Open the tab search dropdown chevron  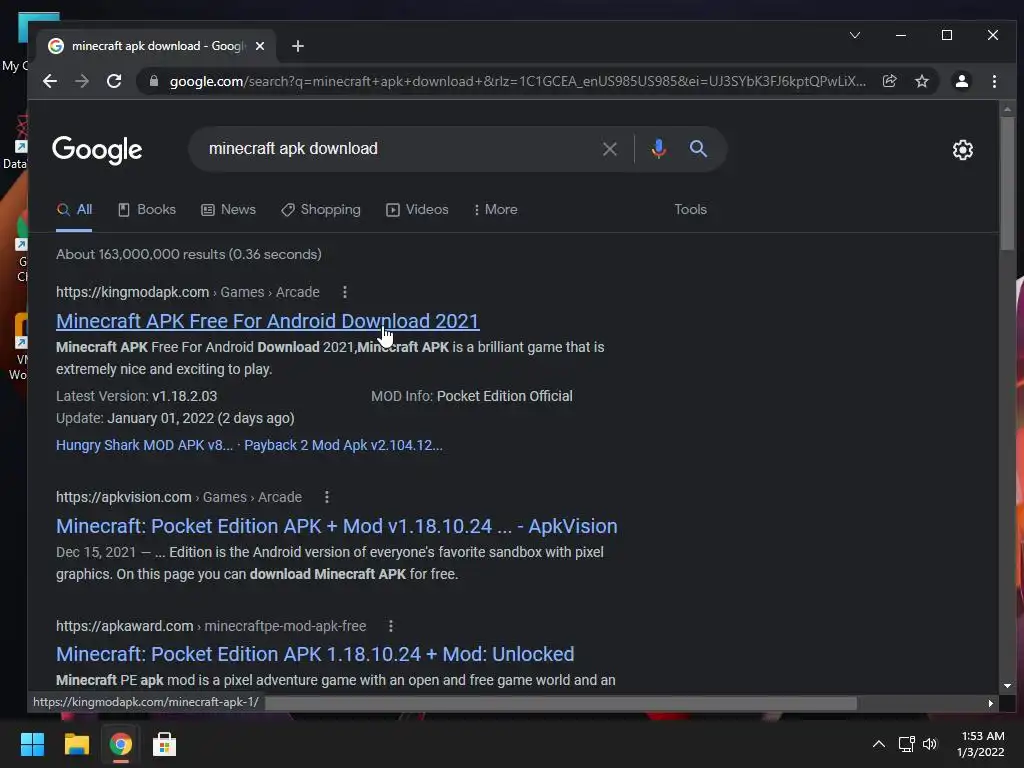pyautogui.click(x=854, y=35)
